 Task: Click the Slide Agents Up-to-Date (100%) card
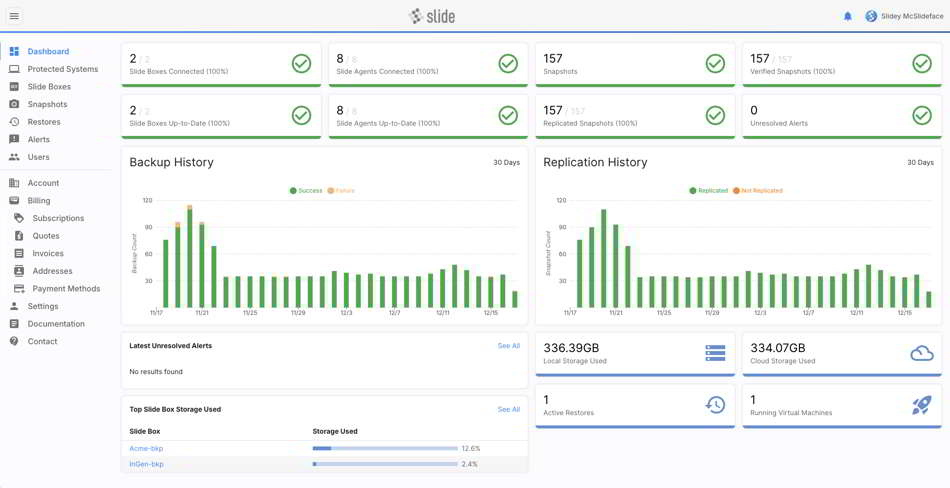coord(428,116)
